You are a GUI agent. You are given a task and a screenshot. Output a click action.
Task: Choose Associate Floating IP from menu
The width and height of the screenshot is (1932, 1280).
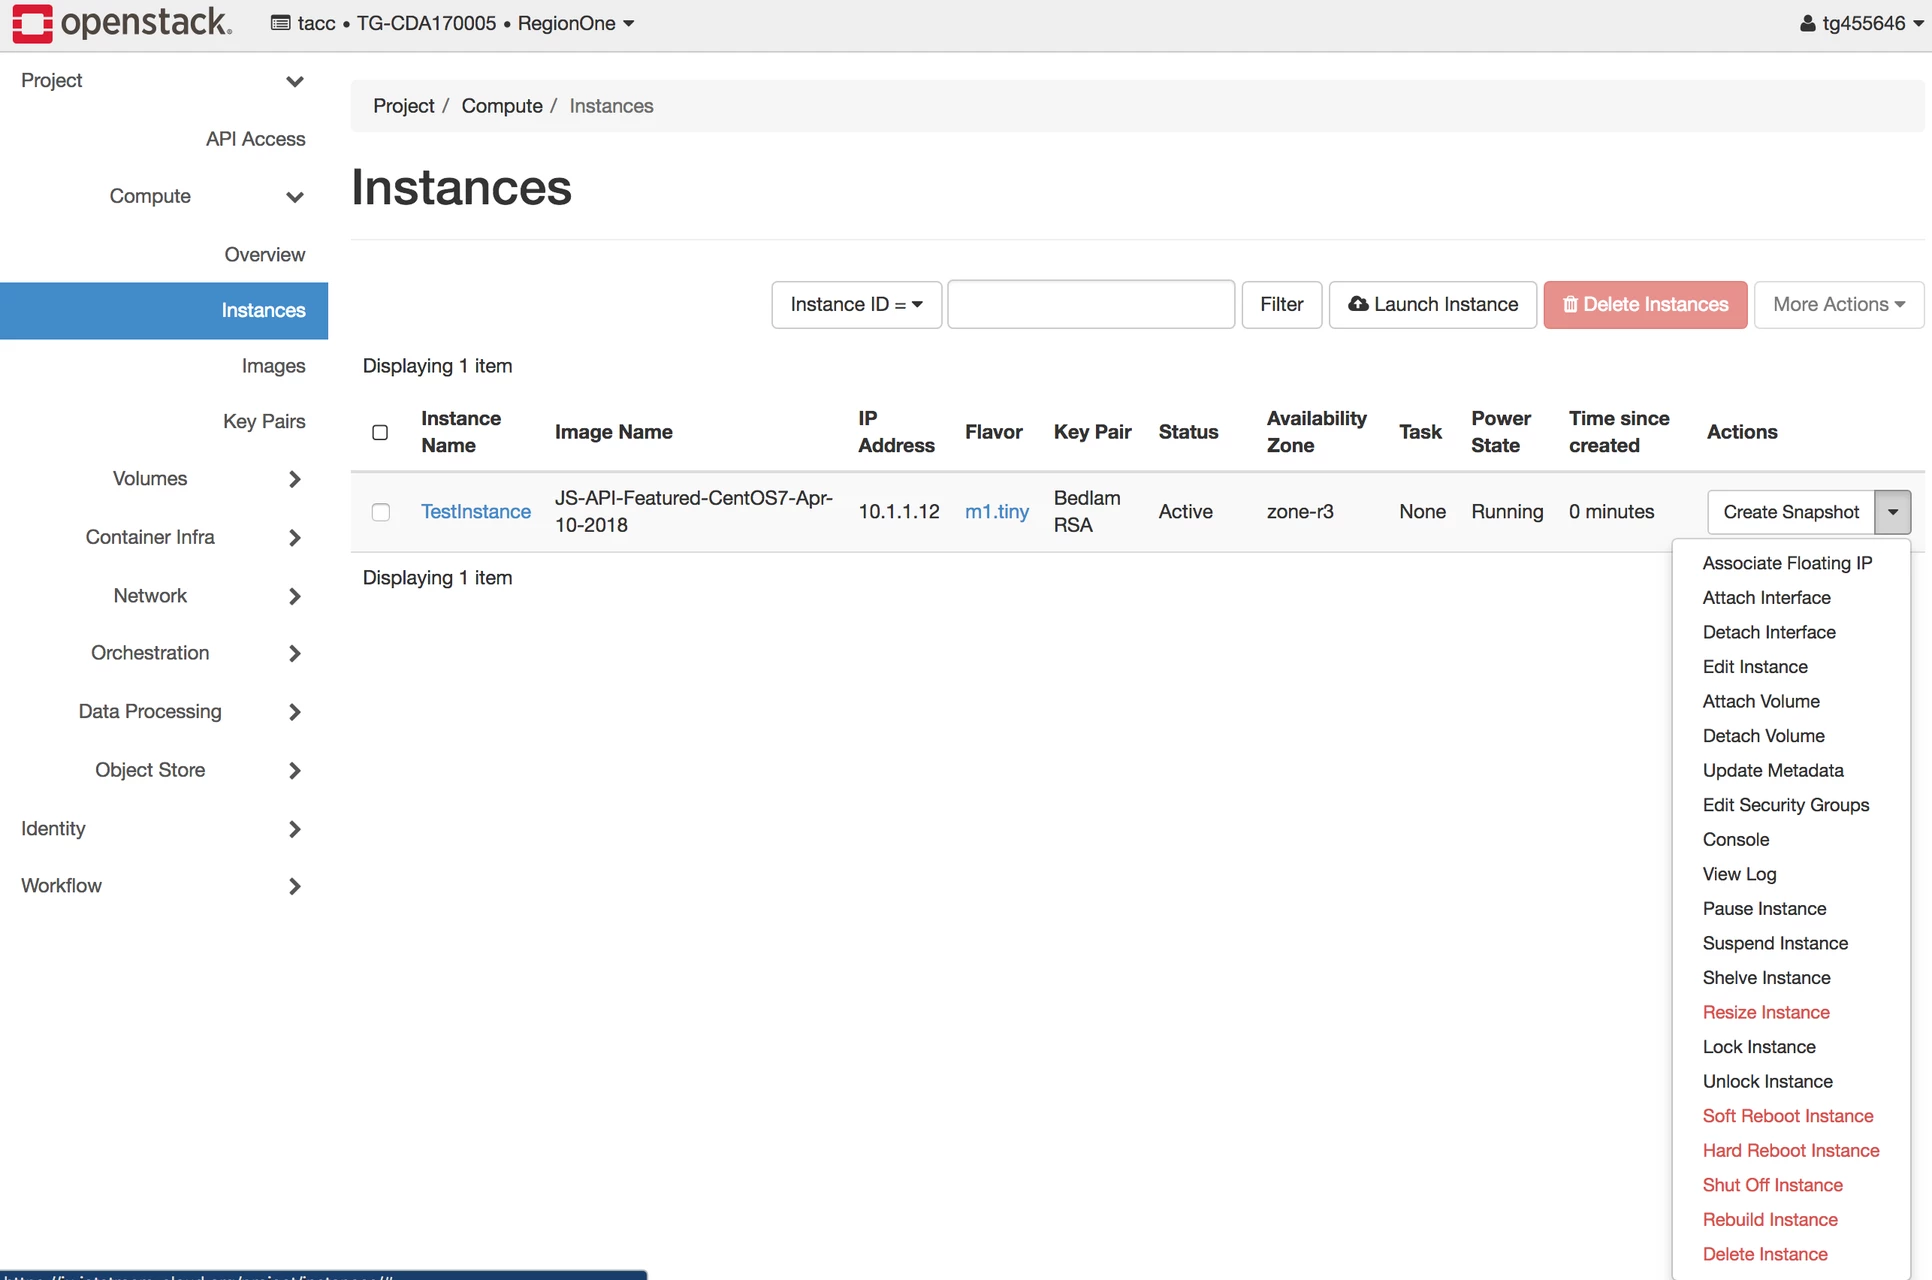click(1787, 563)
